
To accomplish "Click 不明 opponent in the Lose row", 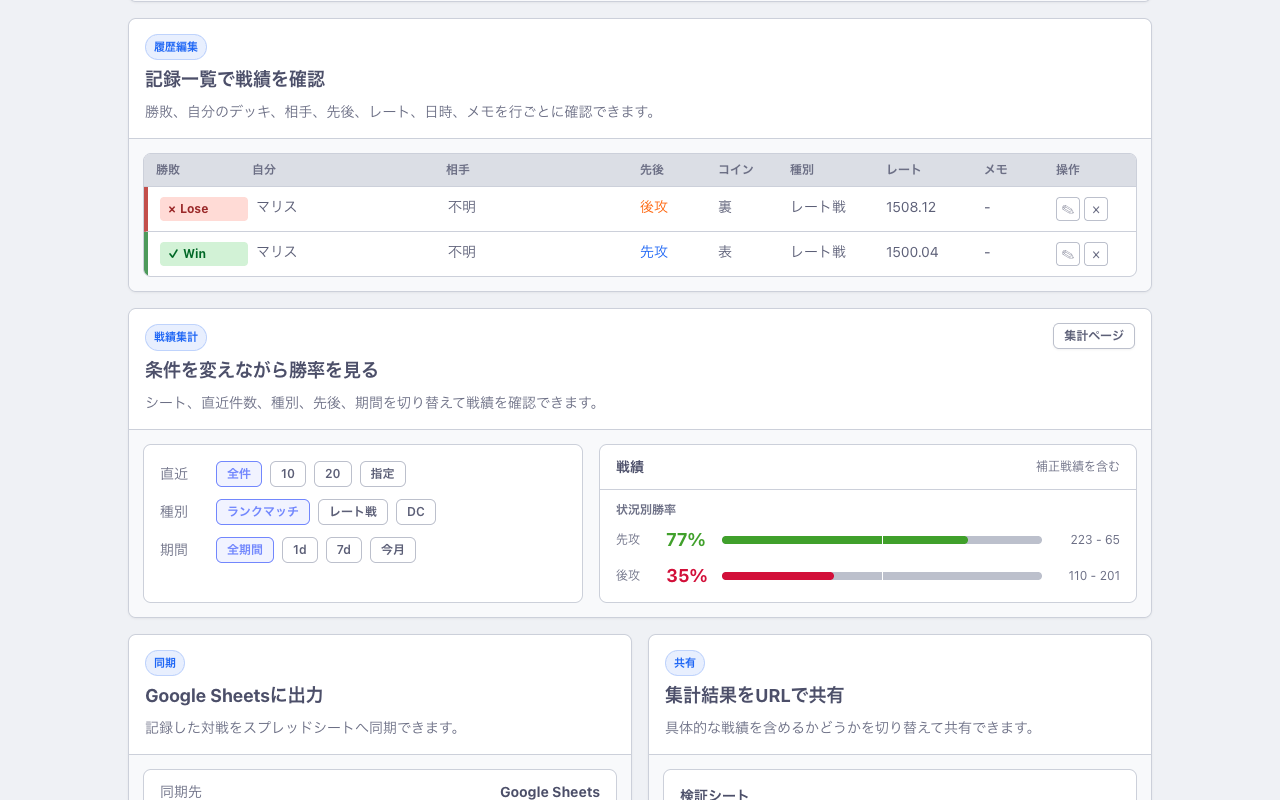I will pos(462,207).
